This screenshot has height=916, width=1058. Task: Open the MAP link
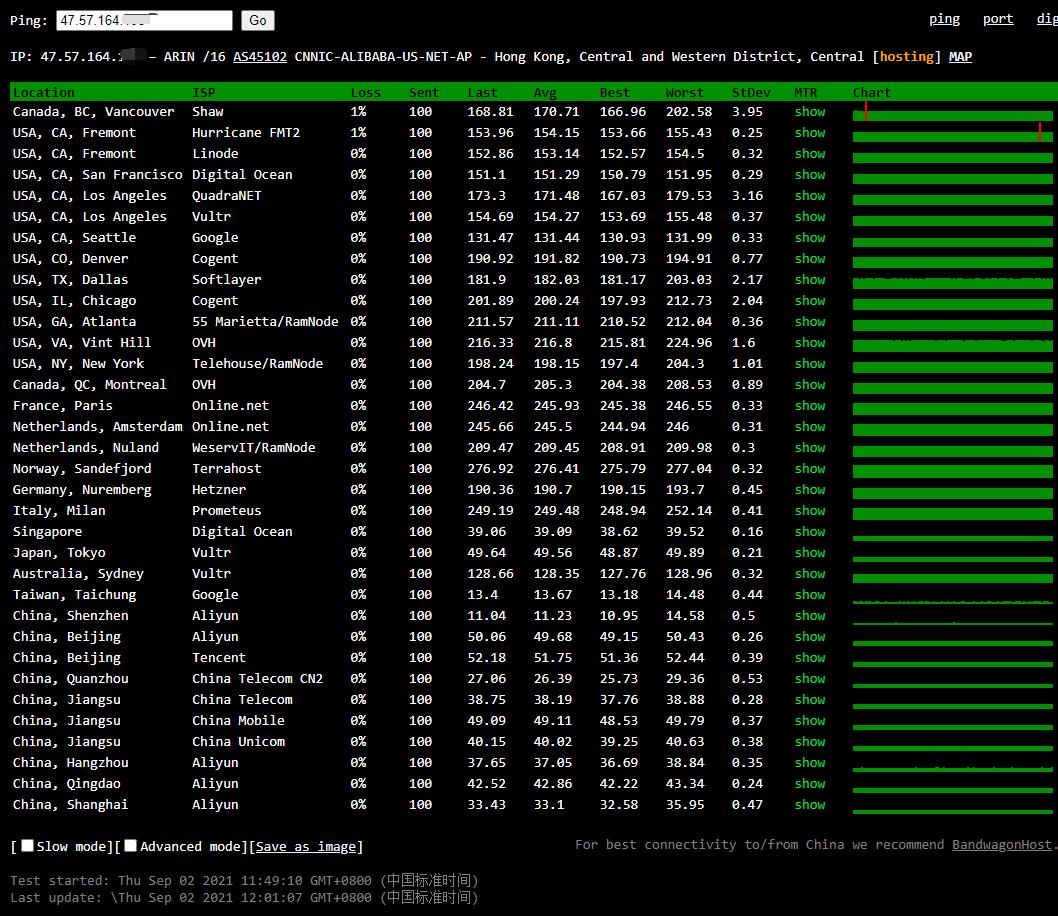[x=960, y=57]
